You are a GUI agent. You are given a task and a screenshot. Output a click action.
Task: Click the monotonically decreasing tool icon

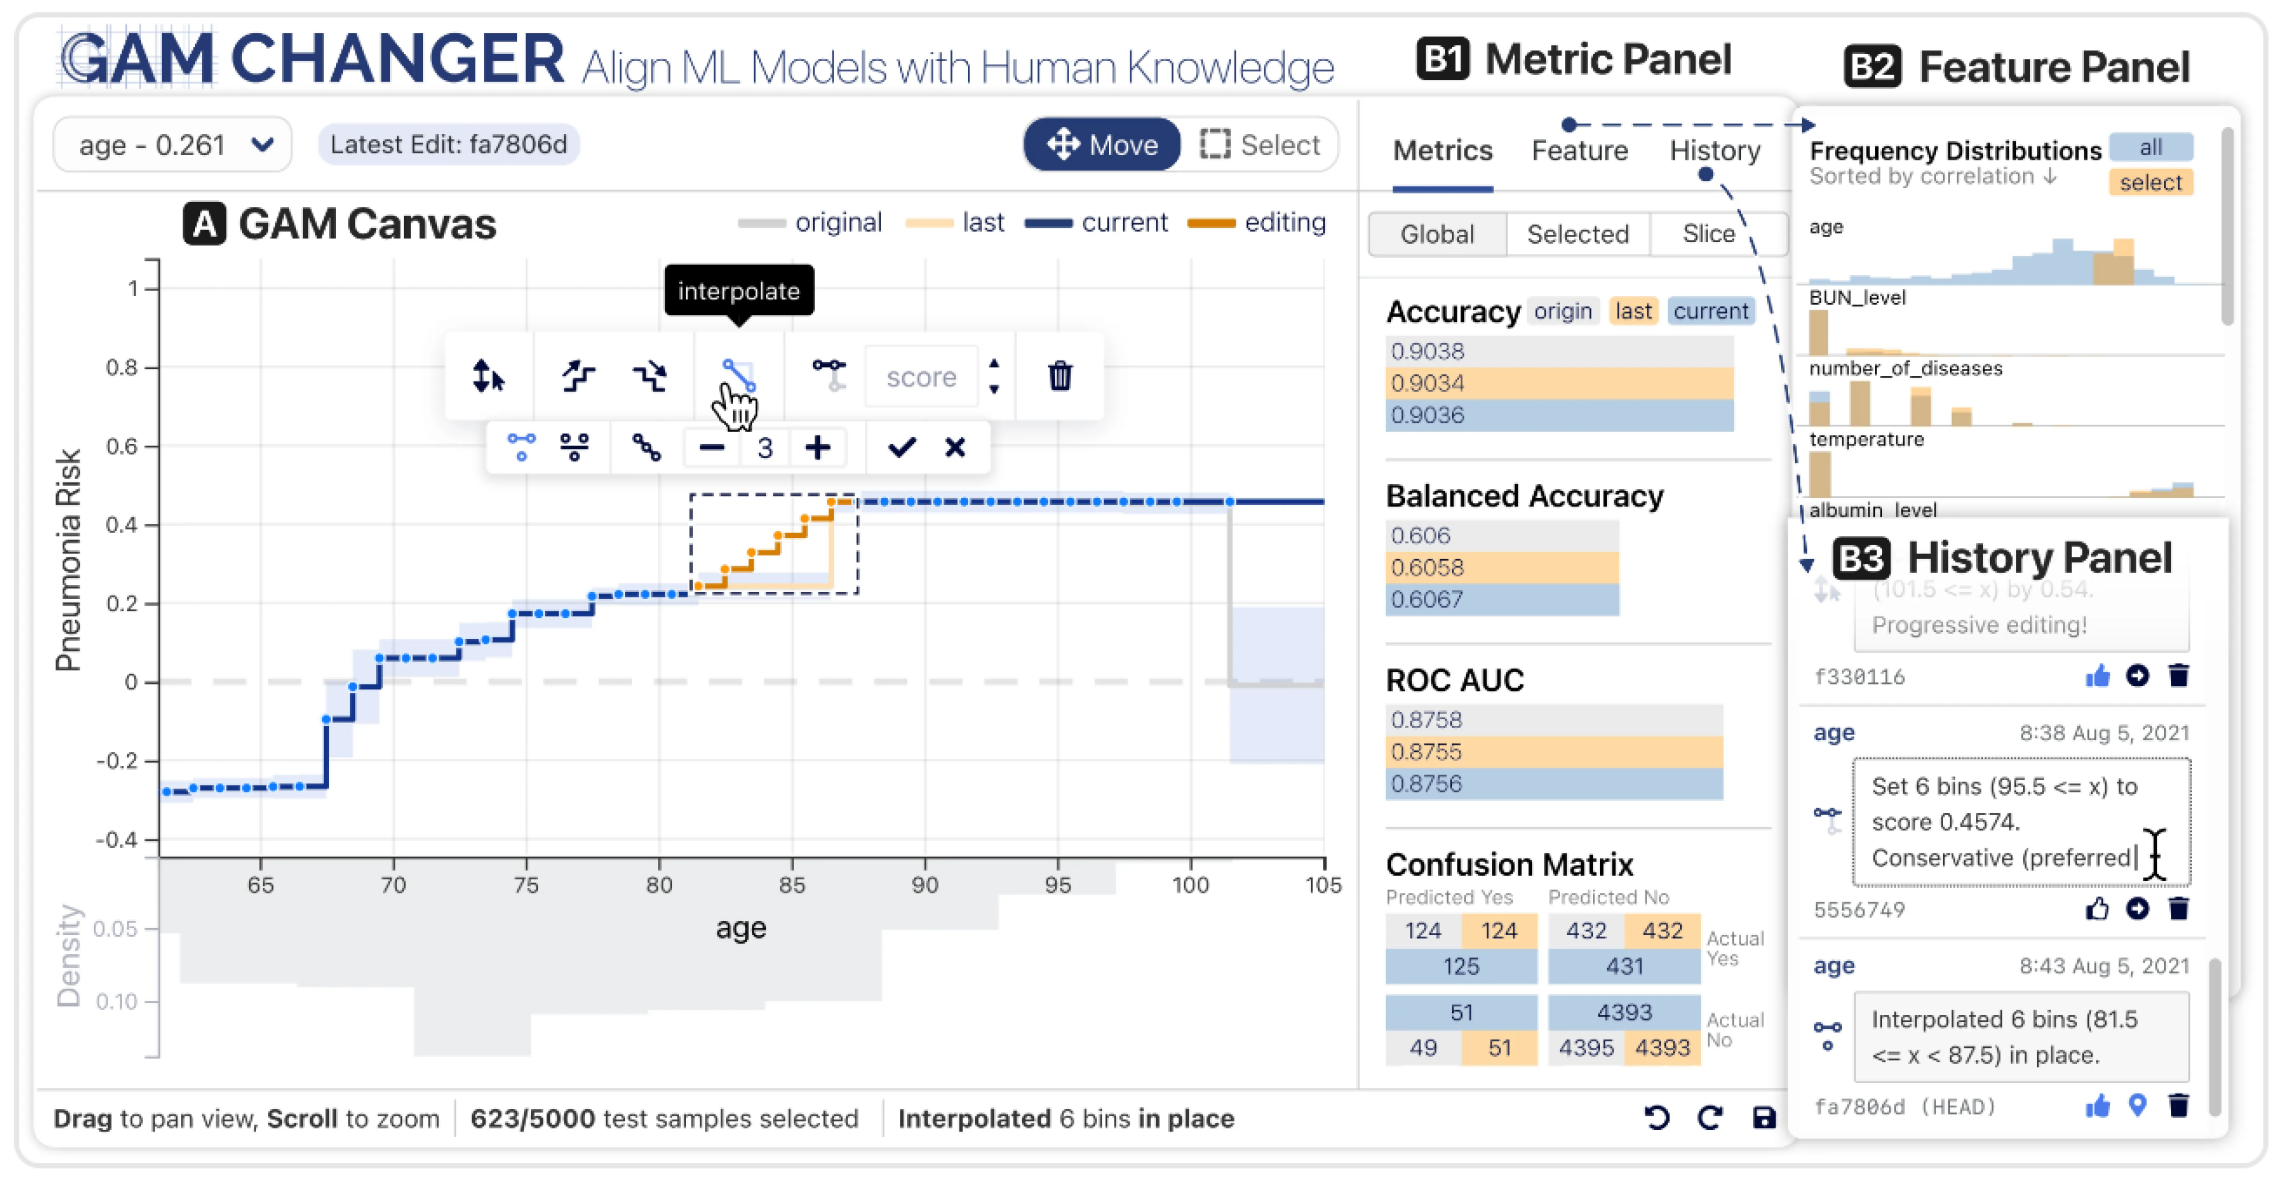650,376
